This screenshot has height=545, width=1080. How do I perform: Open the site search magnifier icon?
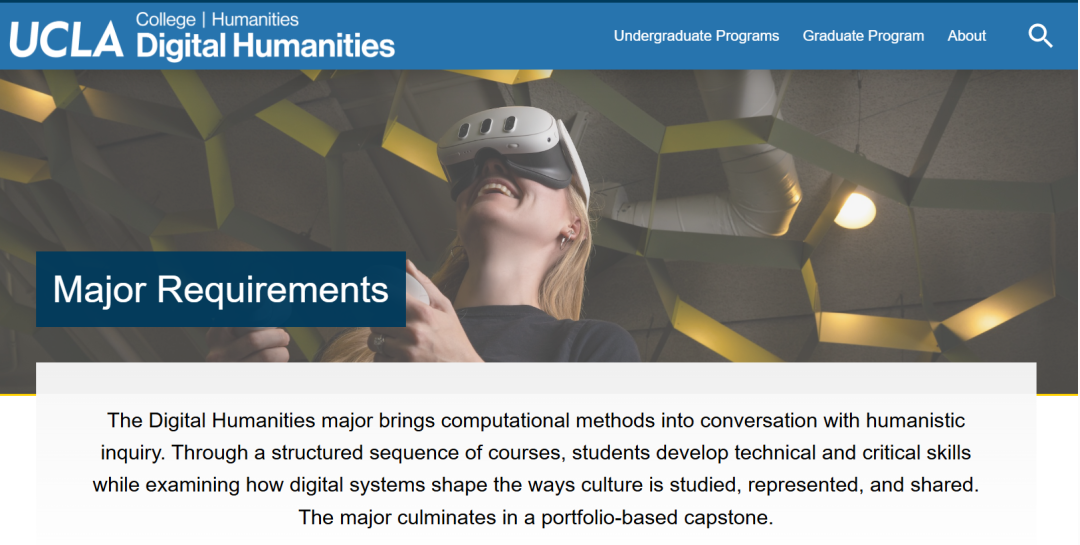[1040, 36]
